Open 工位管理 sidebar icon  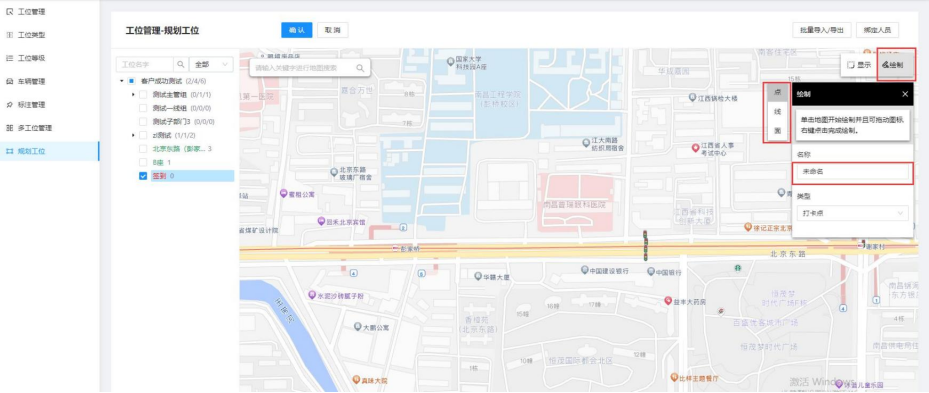[9, 12]
